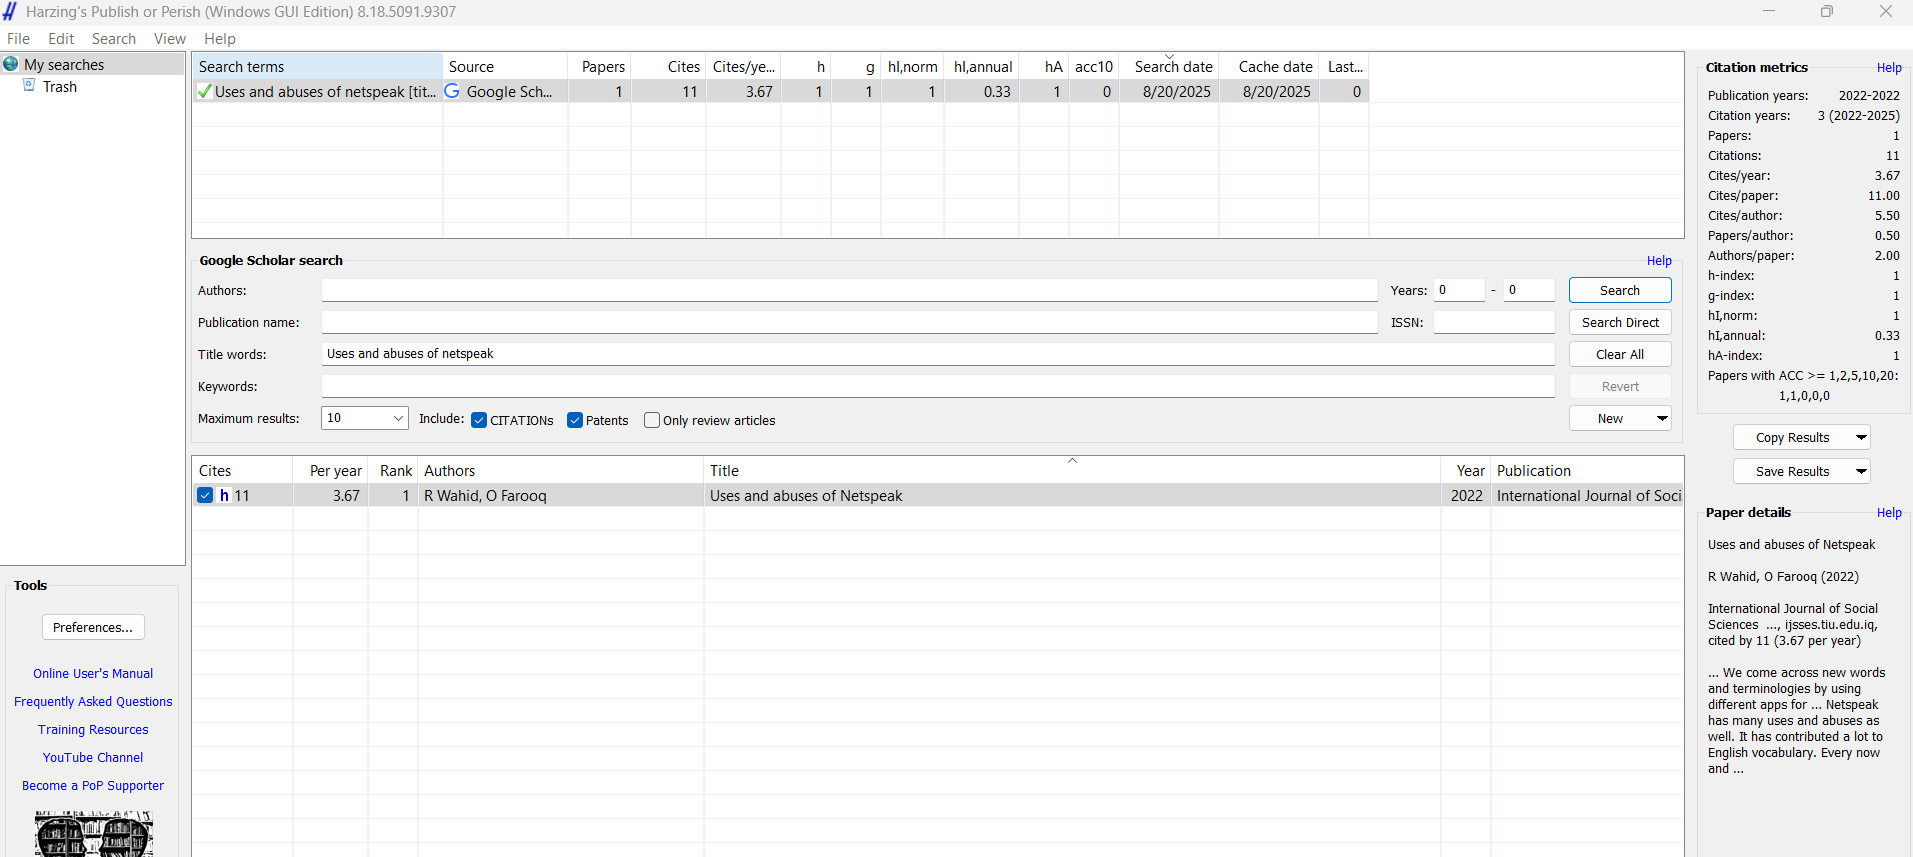Sort results by Year column
This screenshot has height=857, width=1913.
pos(1466,470)
